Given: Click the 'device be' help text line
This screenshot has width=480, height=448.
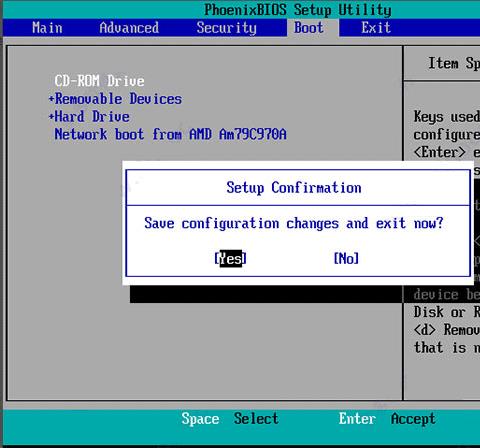Looking at the screenshot, I should (x=447, y=295).
